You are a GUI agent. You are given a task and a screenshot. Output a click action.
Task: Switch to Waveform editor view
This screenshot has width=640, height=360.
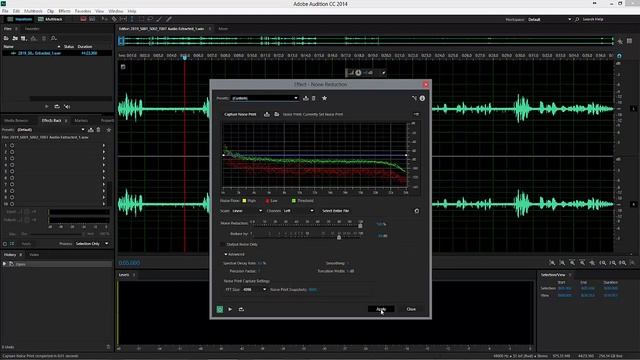click(20, 19)
